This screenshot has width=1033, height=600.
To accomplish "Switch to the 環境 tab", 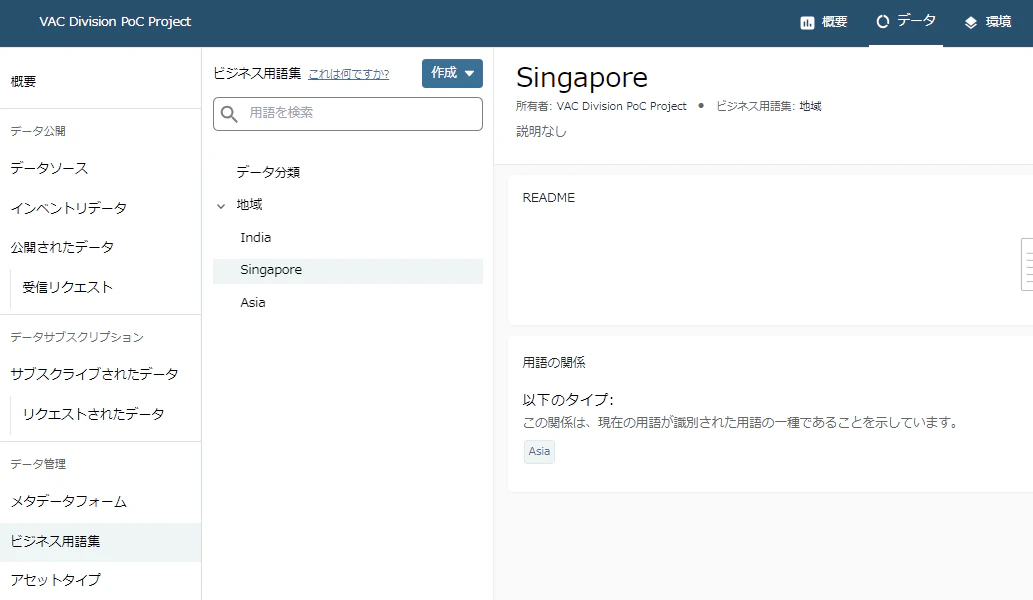I will pos(988,22).
